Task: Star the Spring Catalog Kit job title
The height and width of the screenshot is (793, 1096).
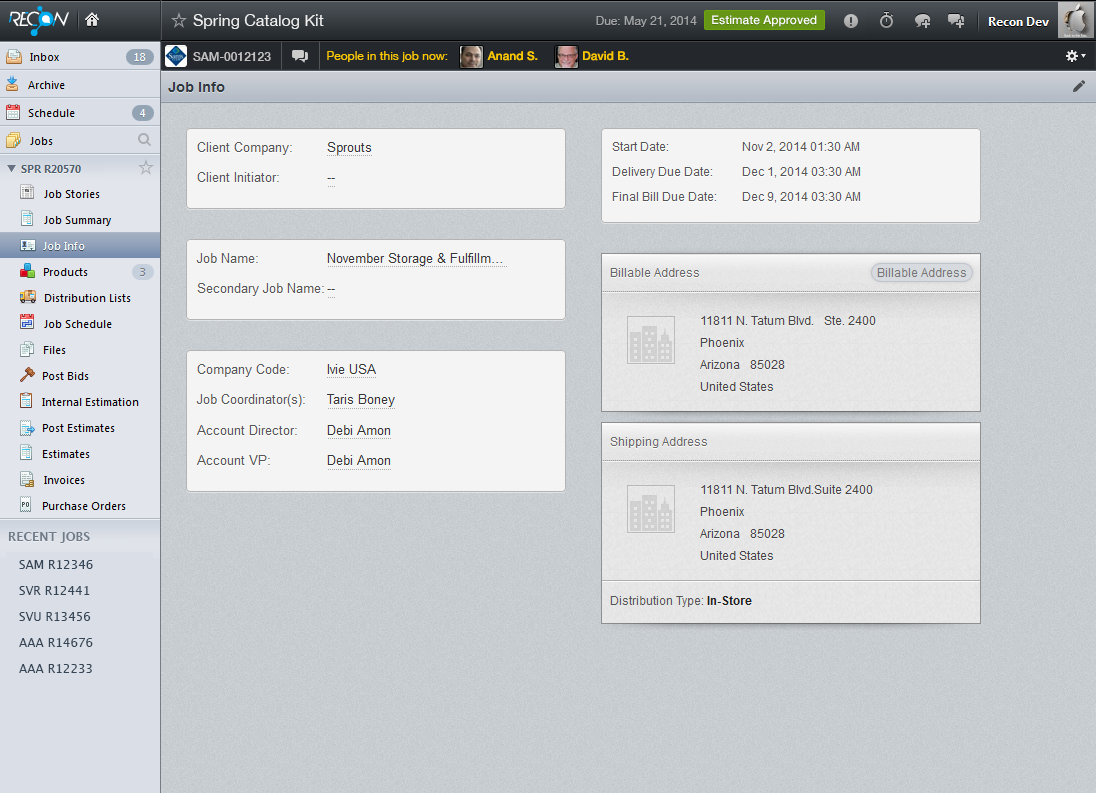Action: click(x=179, y=21)
